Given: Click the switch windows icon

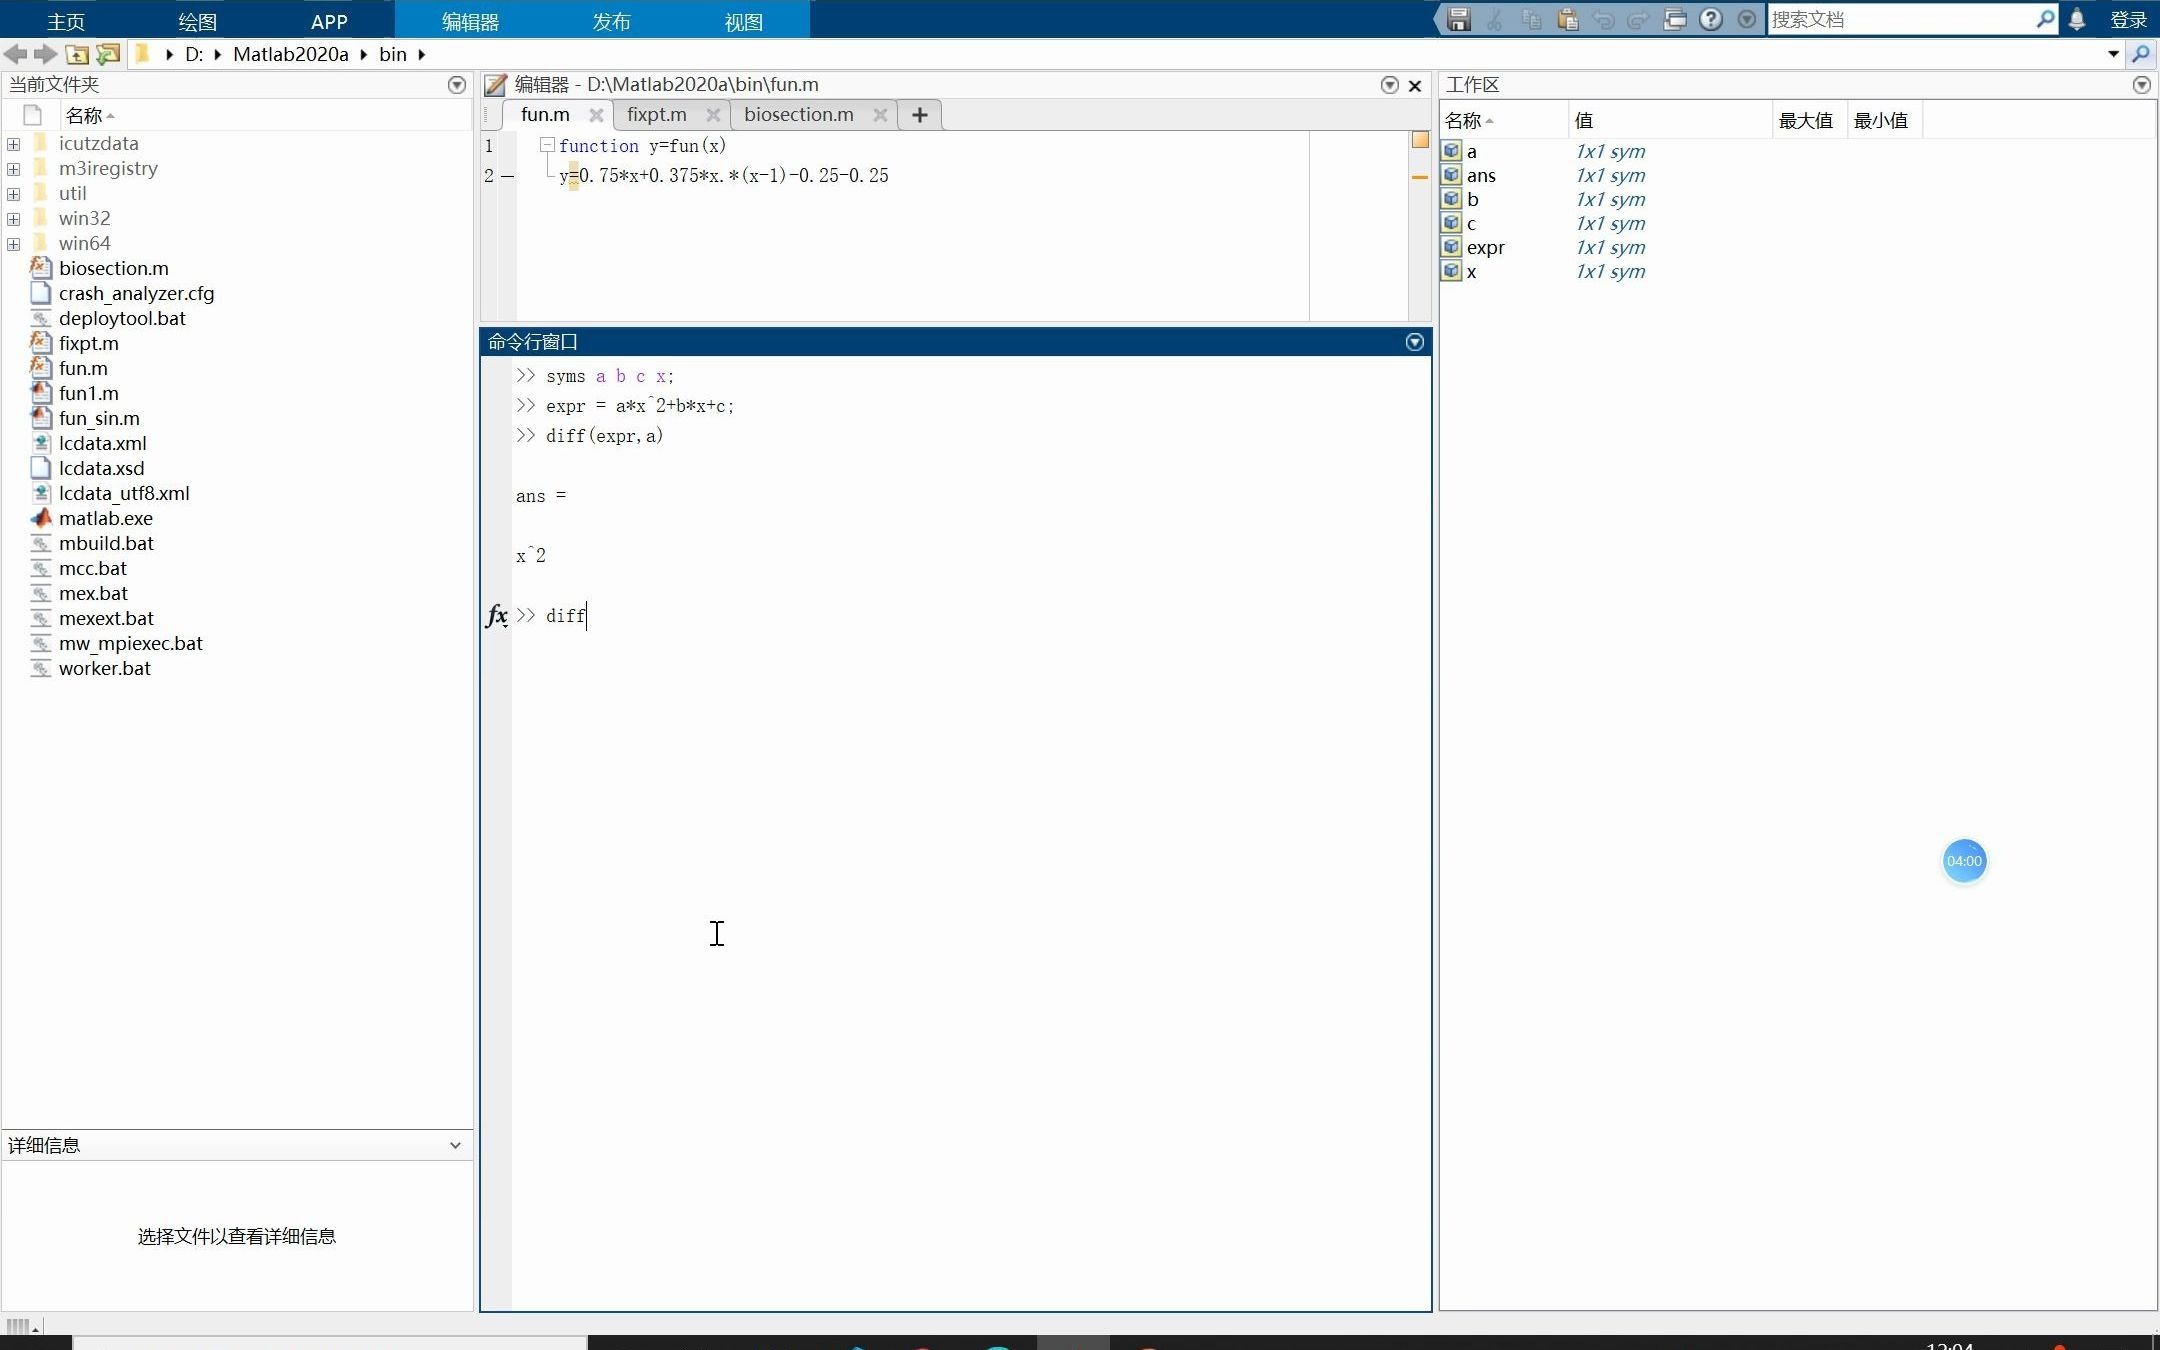Looking at the screenshot, I should 1675,19.
